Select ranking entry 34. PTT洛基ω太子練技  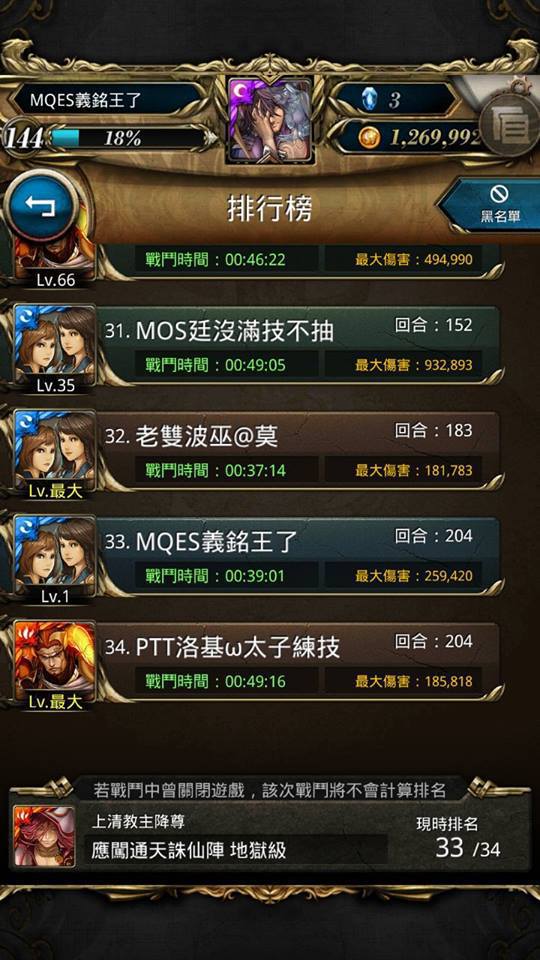point(300,662)
